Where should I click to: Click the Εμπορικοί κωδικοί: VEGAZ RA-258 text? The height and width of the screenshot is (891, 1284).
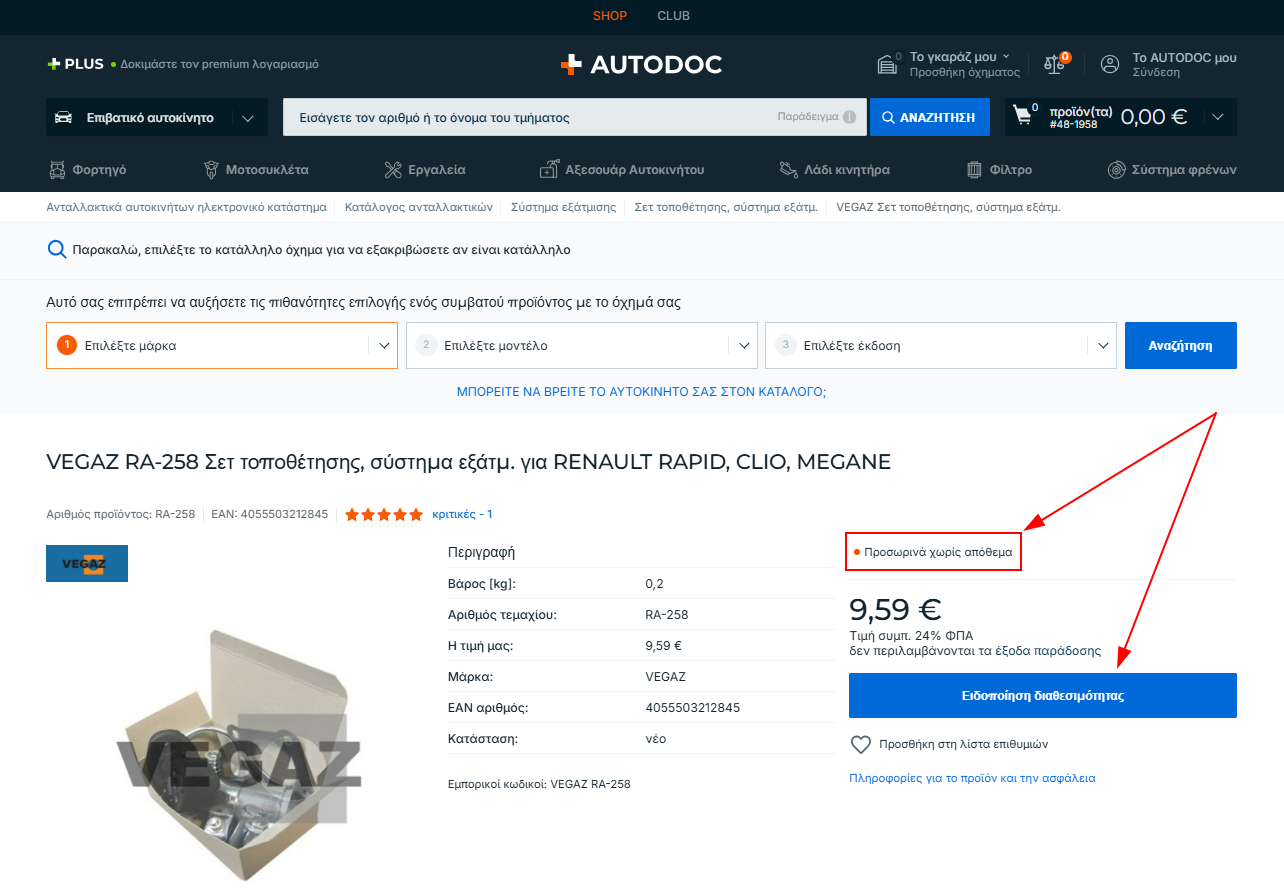point(540,784)
